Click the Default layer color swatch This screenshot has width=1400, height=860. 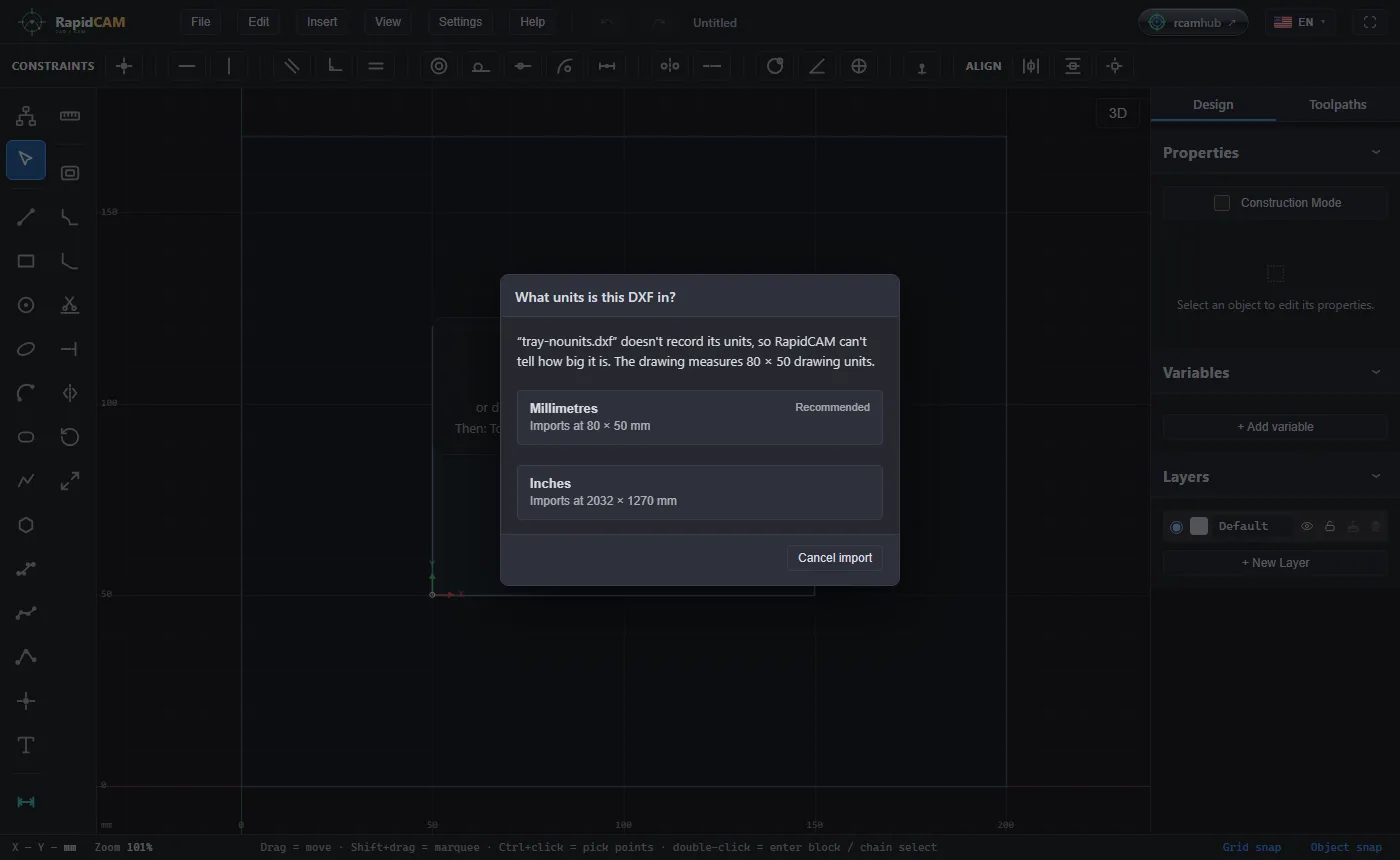(1199, 526)
